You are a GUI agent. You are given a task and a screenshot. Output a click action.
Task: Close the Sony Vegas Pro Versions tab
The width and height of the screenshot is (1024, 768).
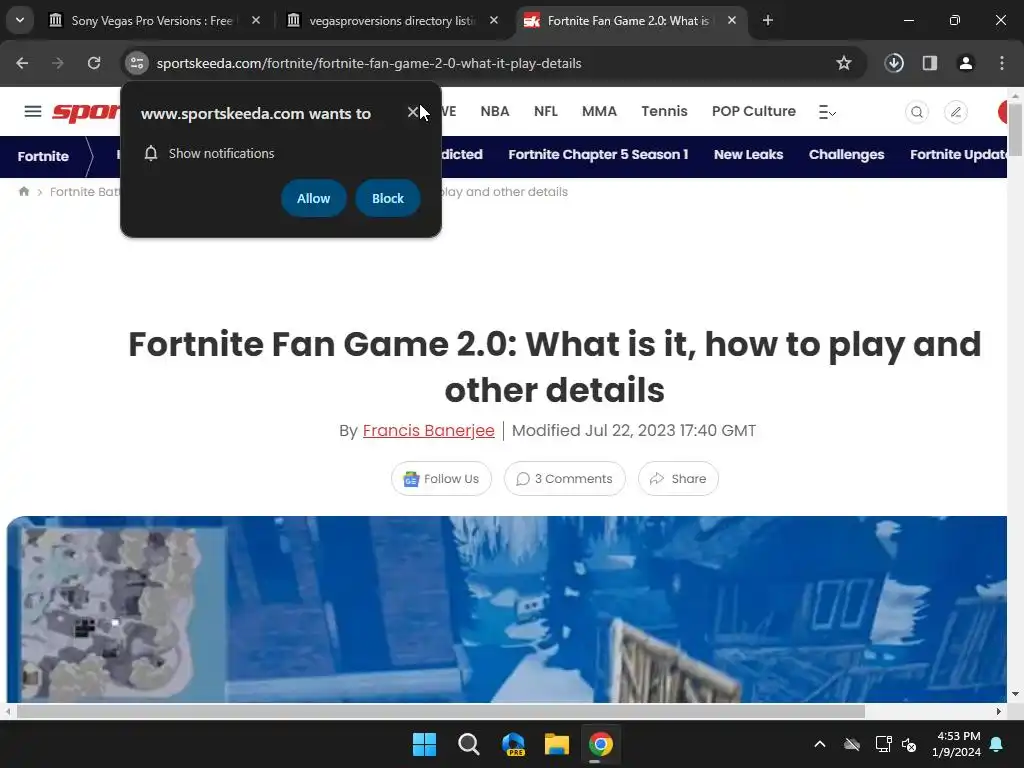256,20
